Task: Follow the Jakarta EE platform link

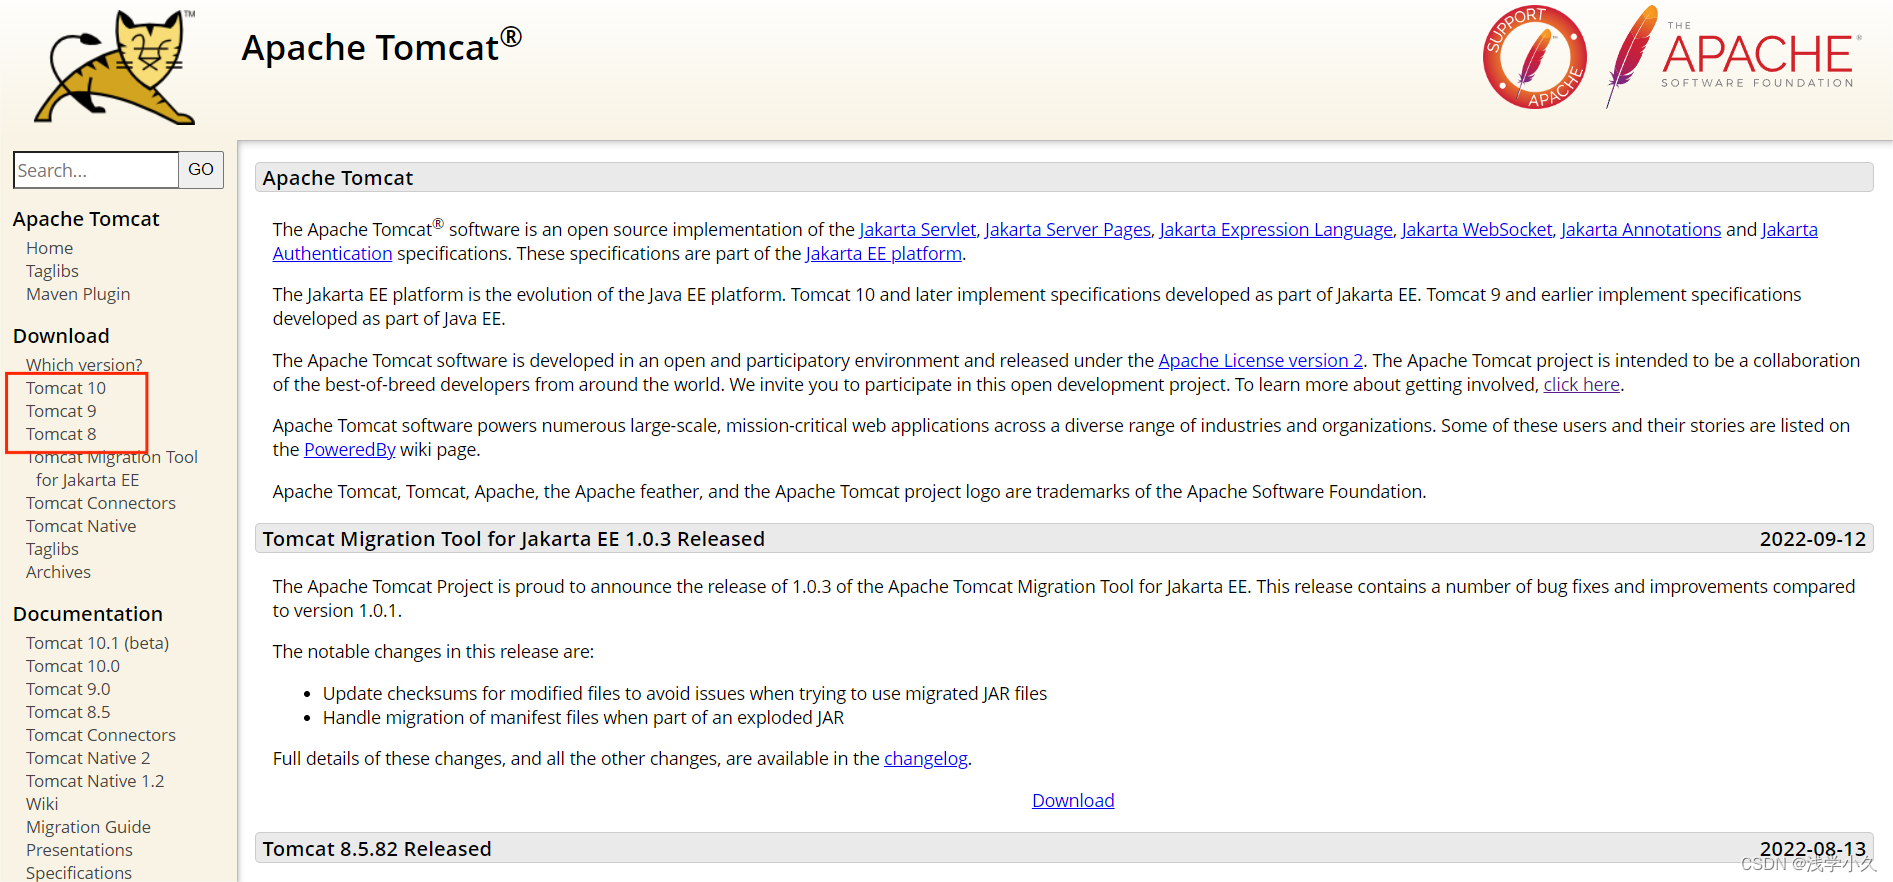Action: (x=883, y=254)
